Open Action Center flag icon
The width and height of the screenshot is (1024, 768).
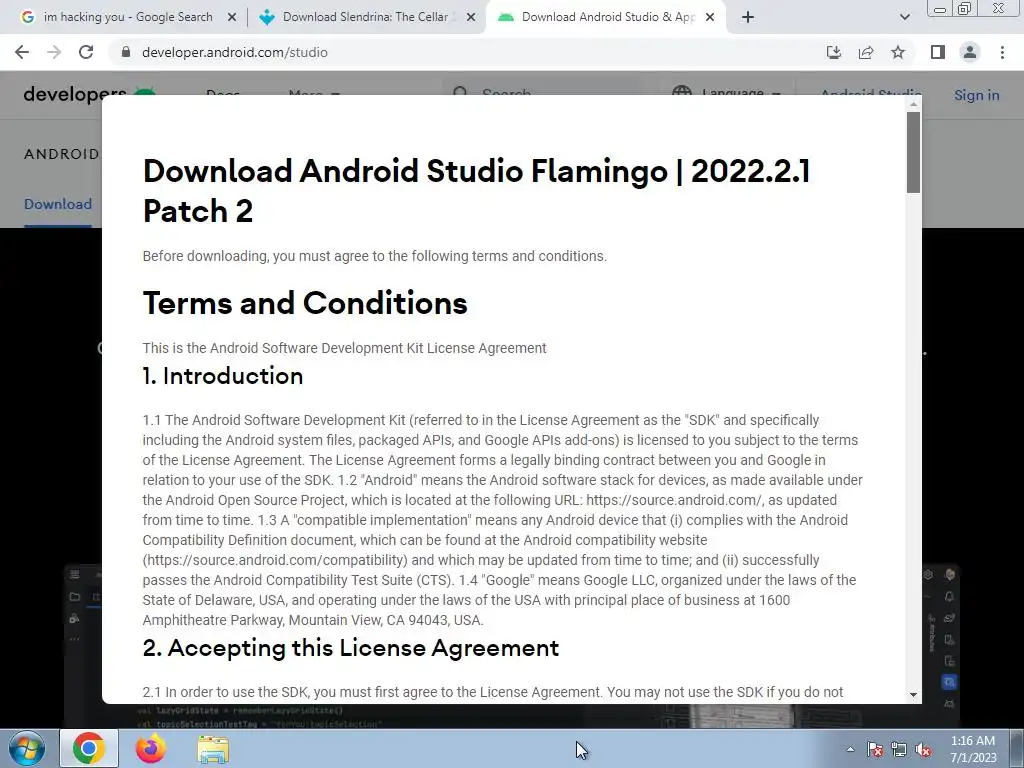[875, 749]
